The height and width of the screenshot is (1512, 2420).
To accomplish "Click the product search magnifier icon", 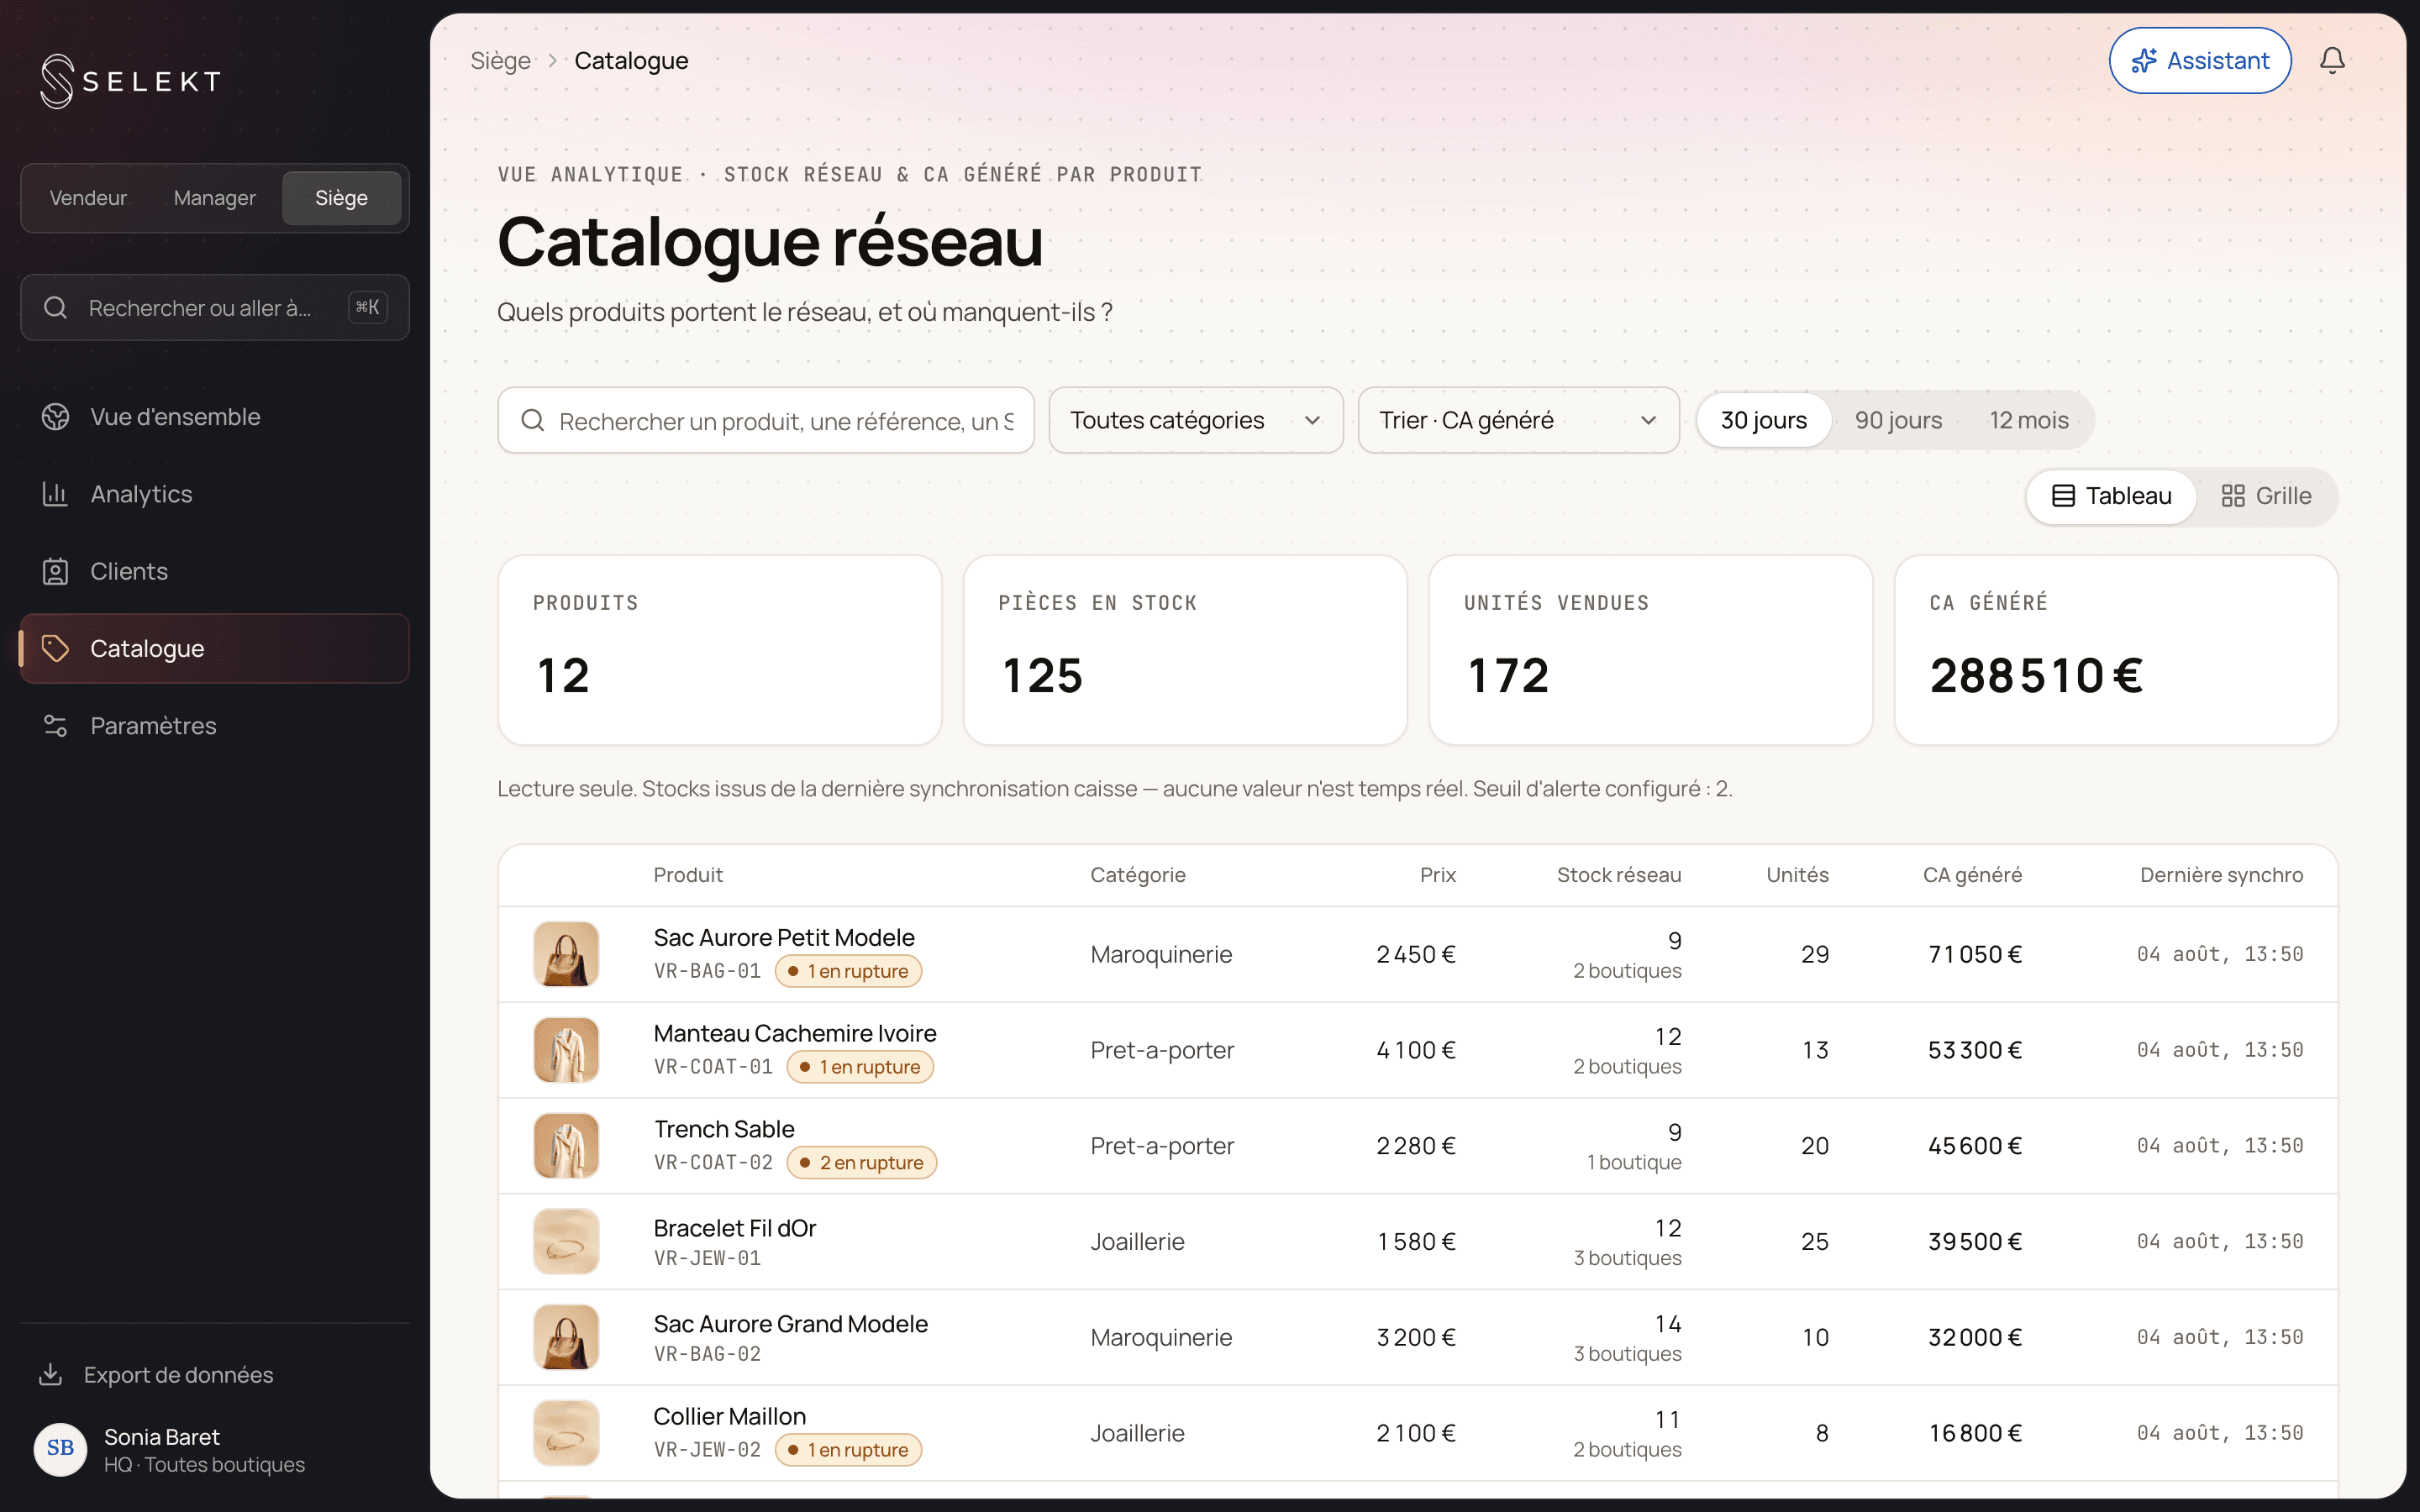I will coord(533,421).
